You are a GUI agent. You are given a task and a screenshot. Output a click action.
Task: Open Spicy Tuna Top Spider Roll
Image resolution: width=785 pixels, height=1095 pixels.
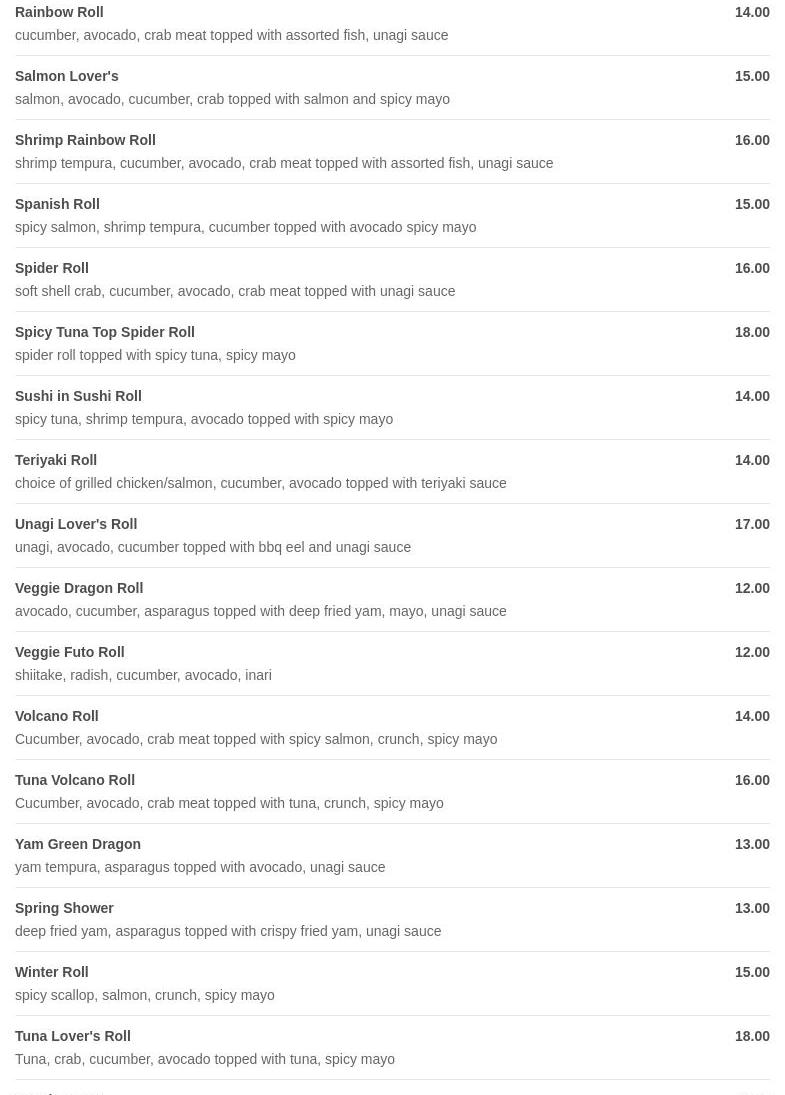392,344
